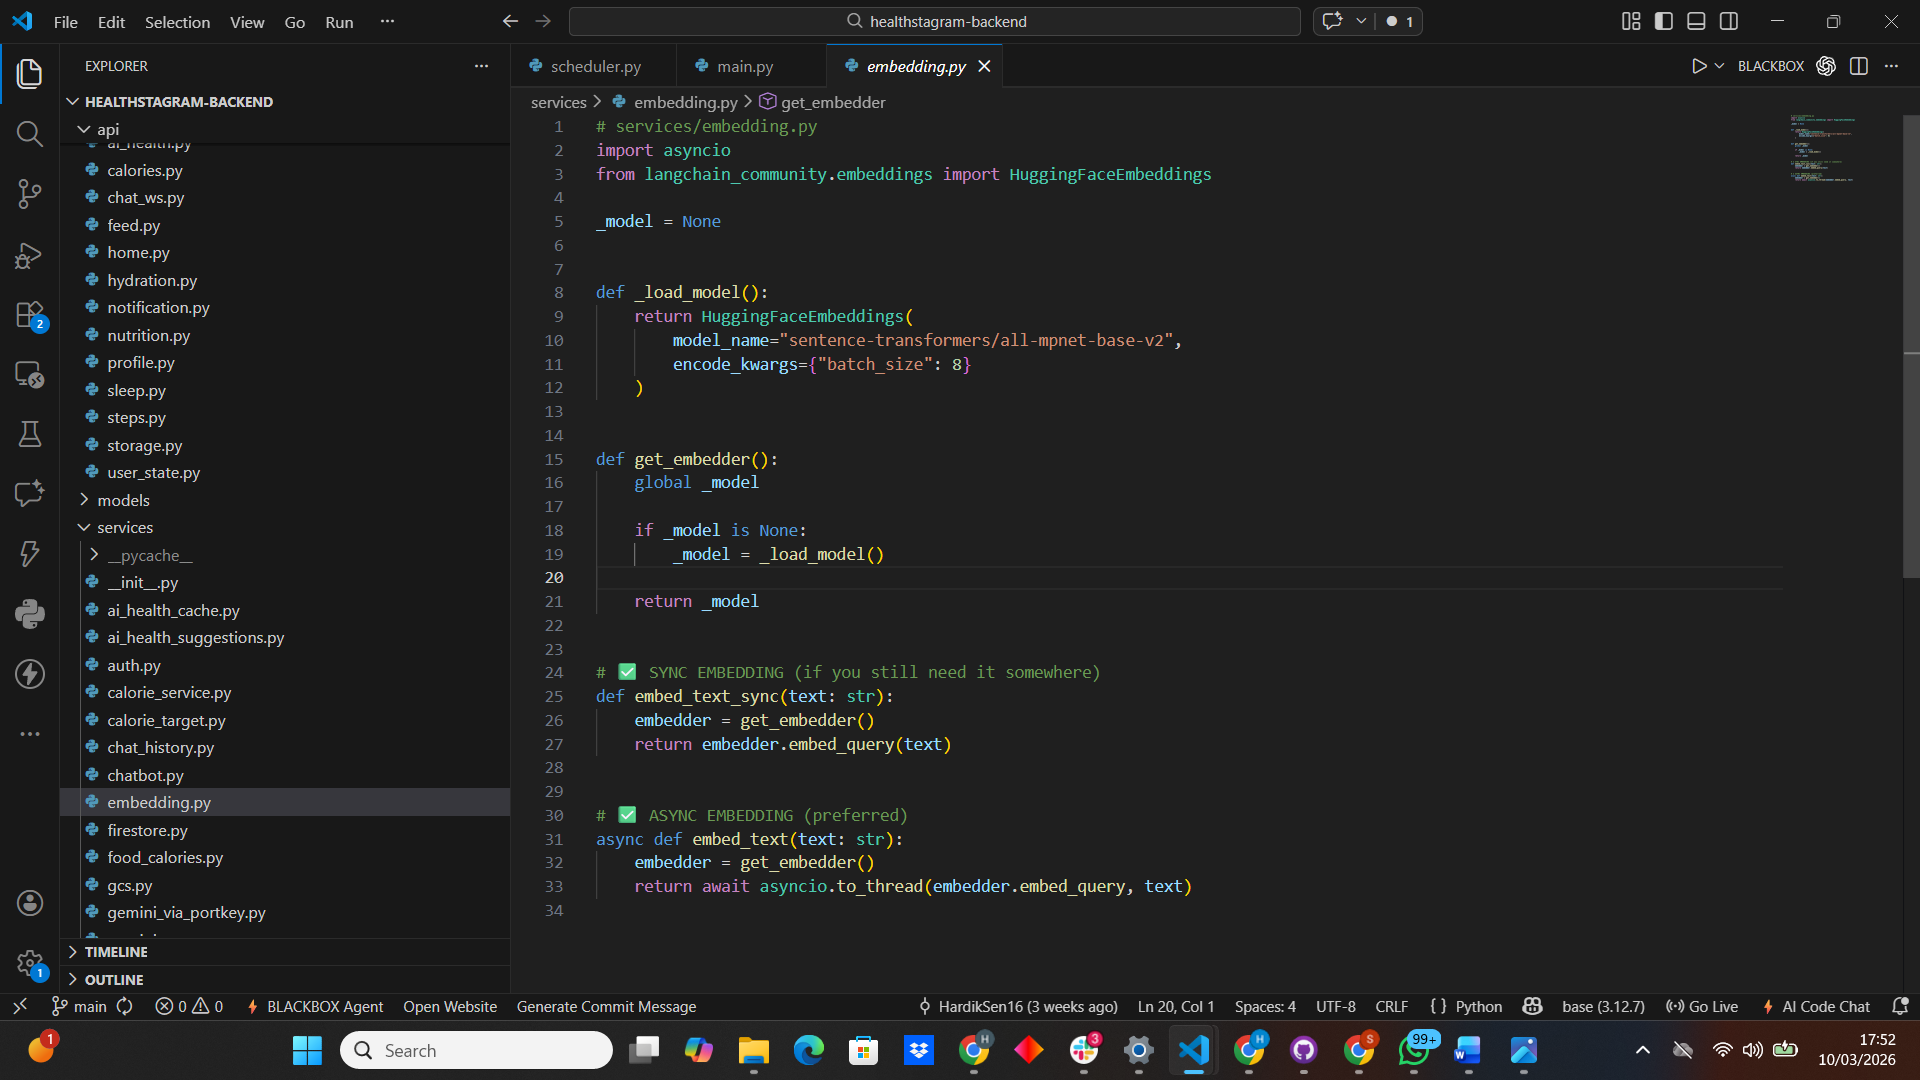This screenshot has width=1920, height=1080.
Task: Expand the TIMELINE section
Action: coord(116,952)
